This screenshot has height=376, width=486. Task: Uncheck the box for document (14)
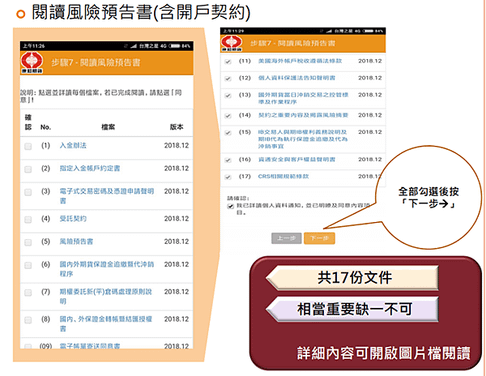[228, 116]
